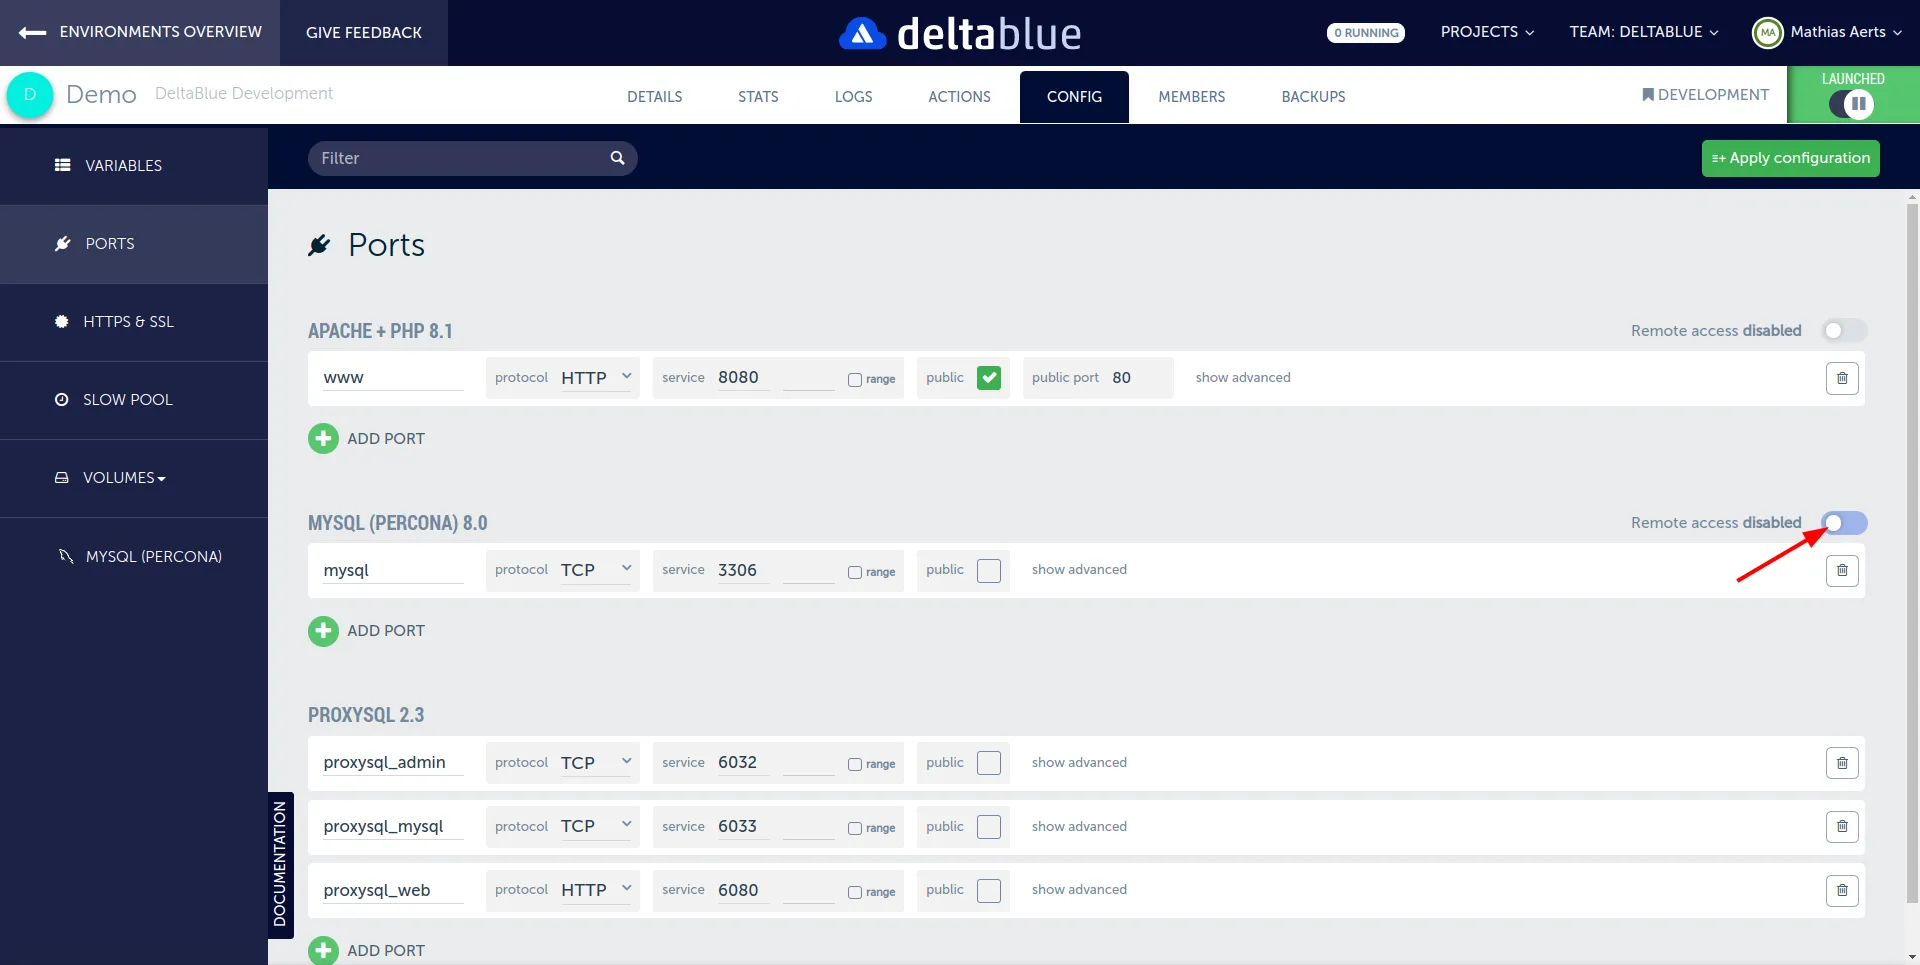Select the VARIABLES section icon in sidebar
Image resolution: width=1920 pixels, height=965 pixels.
click(62, 165)
